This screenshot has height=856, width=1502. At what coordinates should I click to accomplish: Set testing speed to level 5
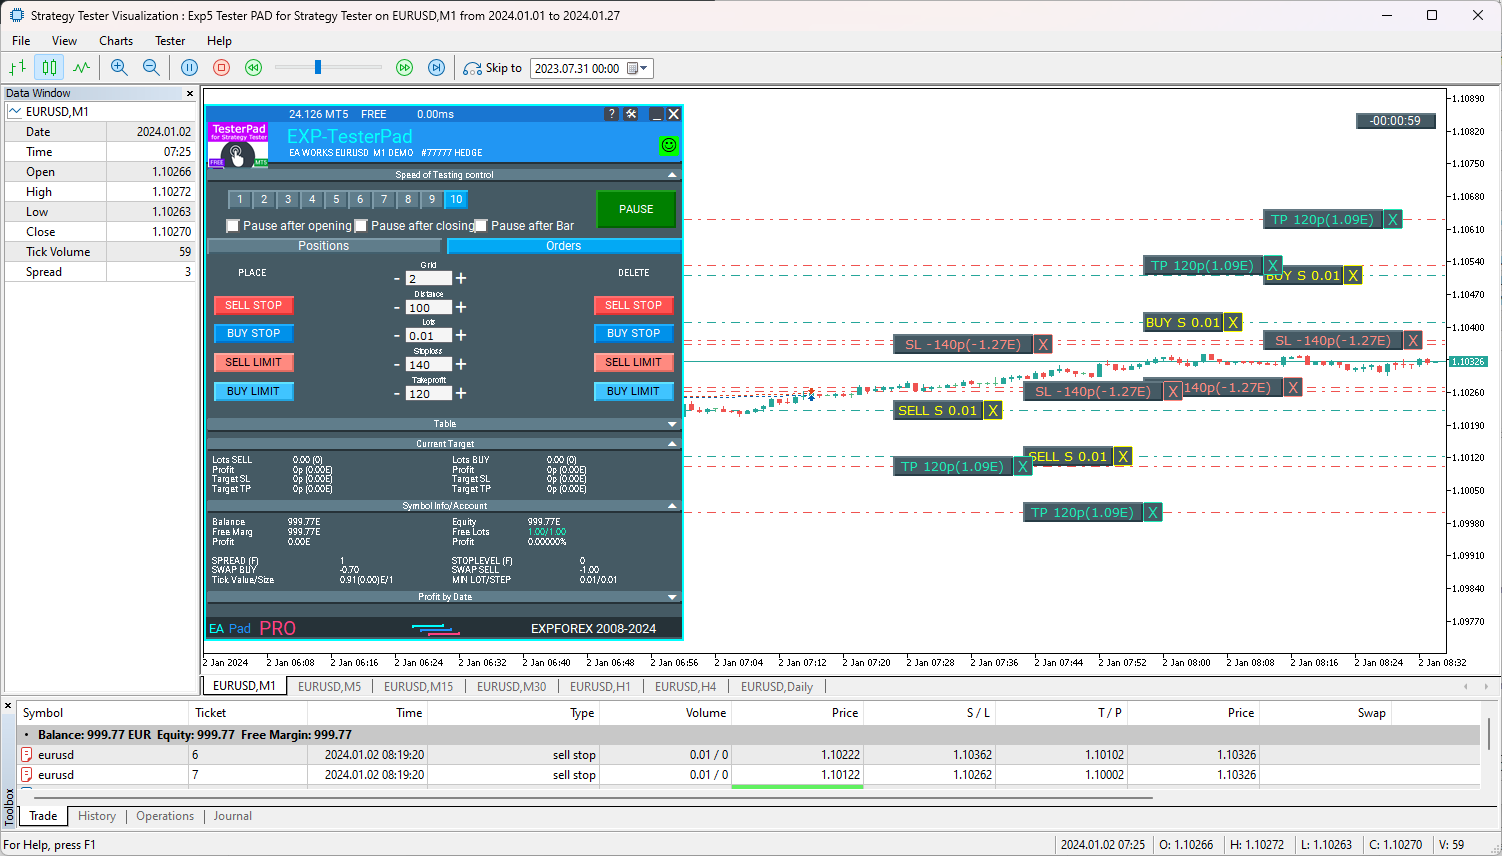pyautogui.click(x=336, y=199)
